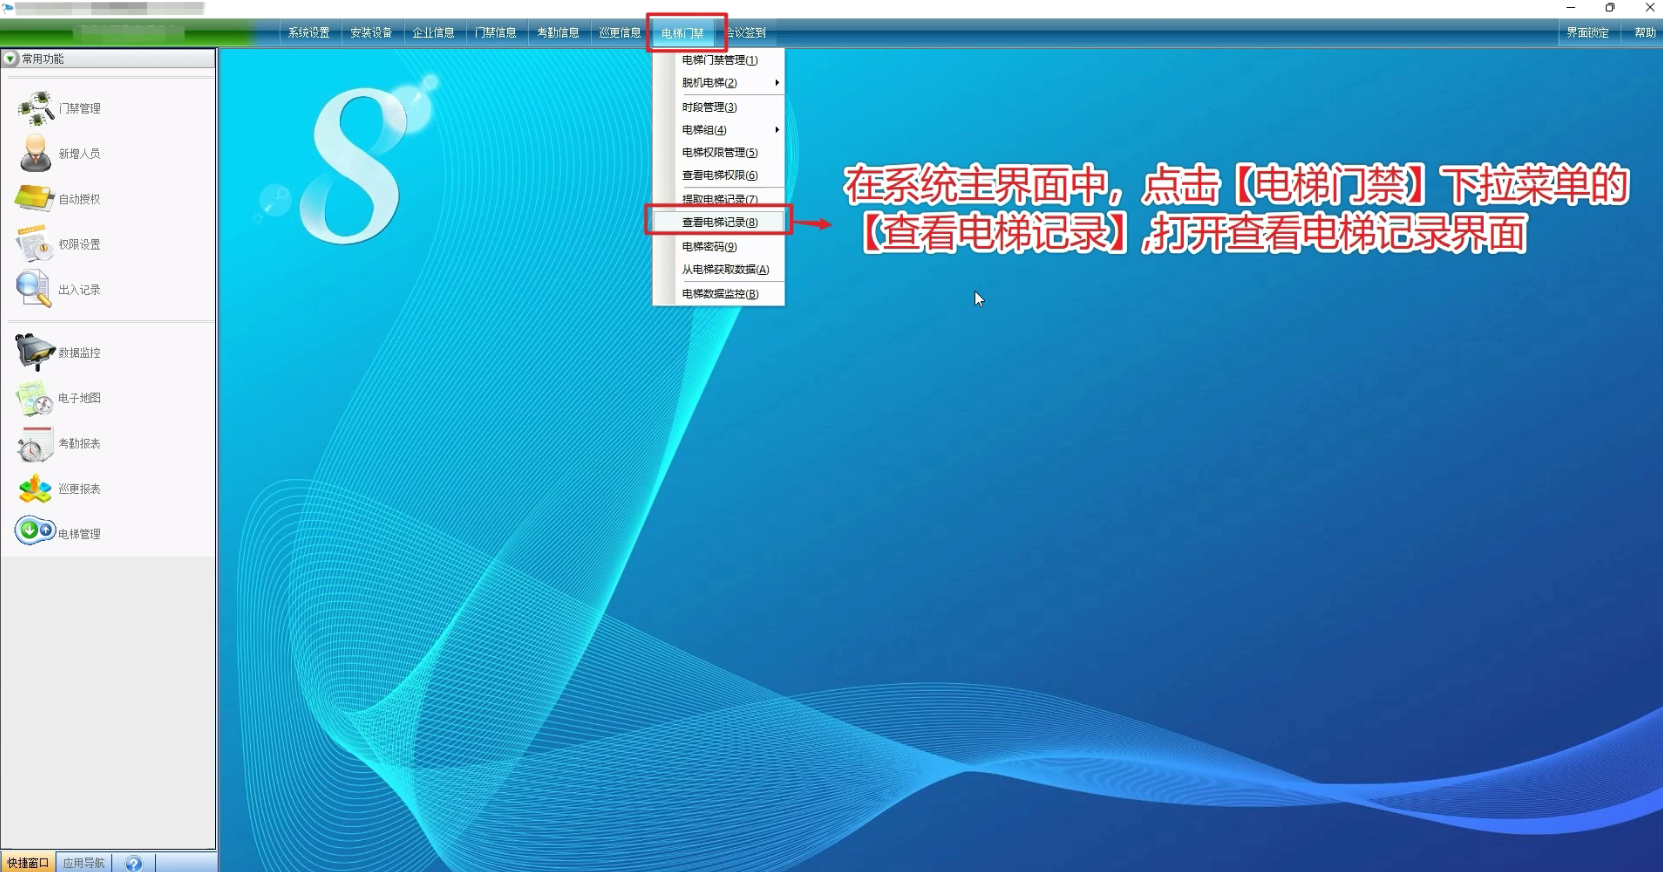1663x872 pixels.
Task: Open the 电子地图 map icon
Action: pyautogui.click(x=35, y=398)
